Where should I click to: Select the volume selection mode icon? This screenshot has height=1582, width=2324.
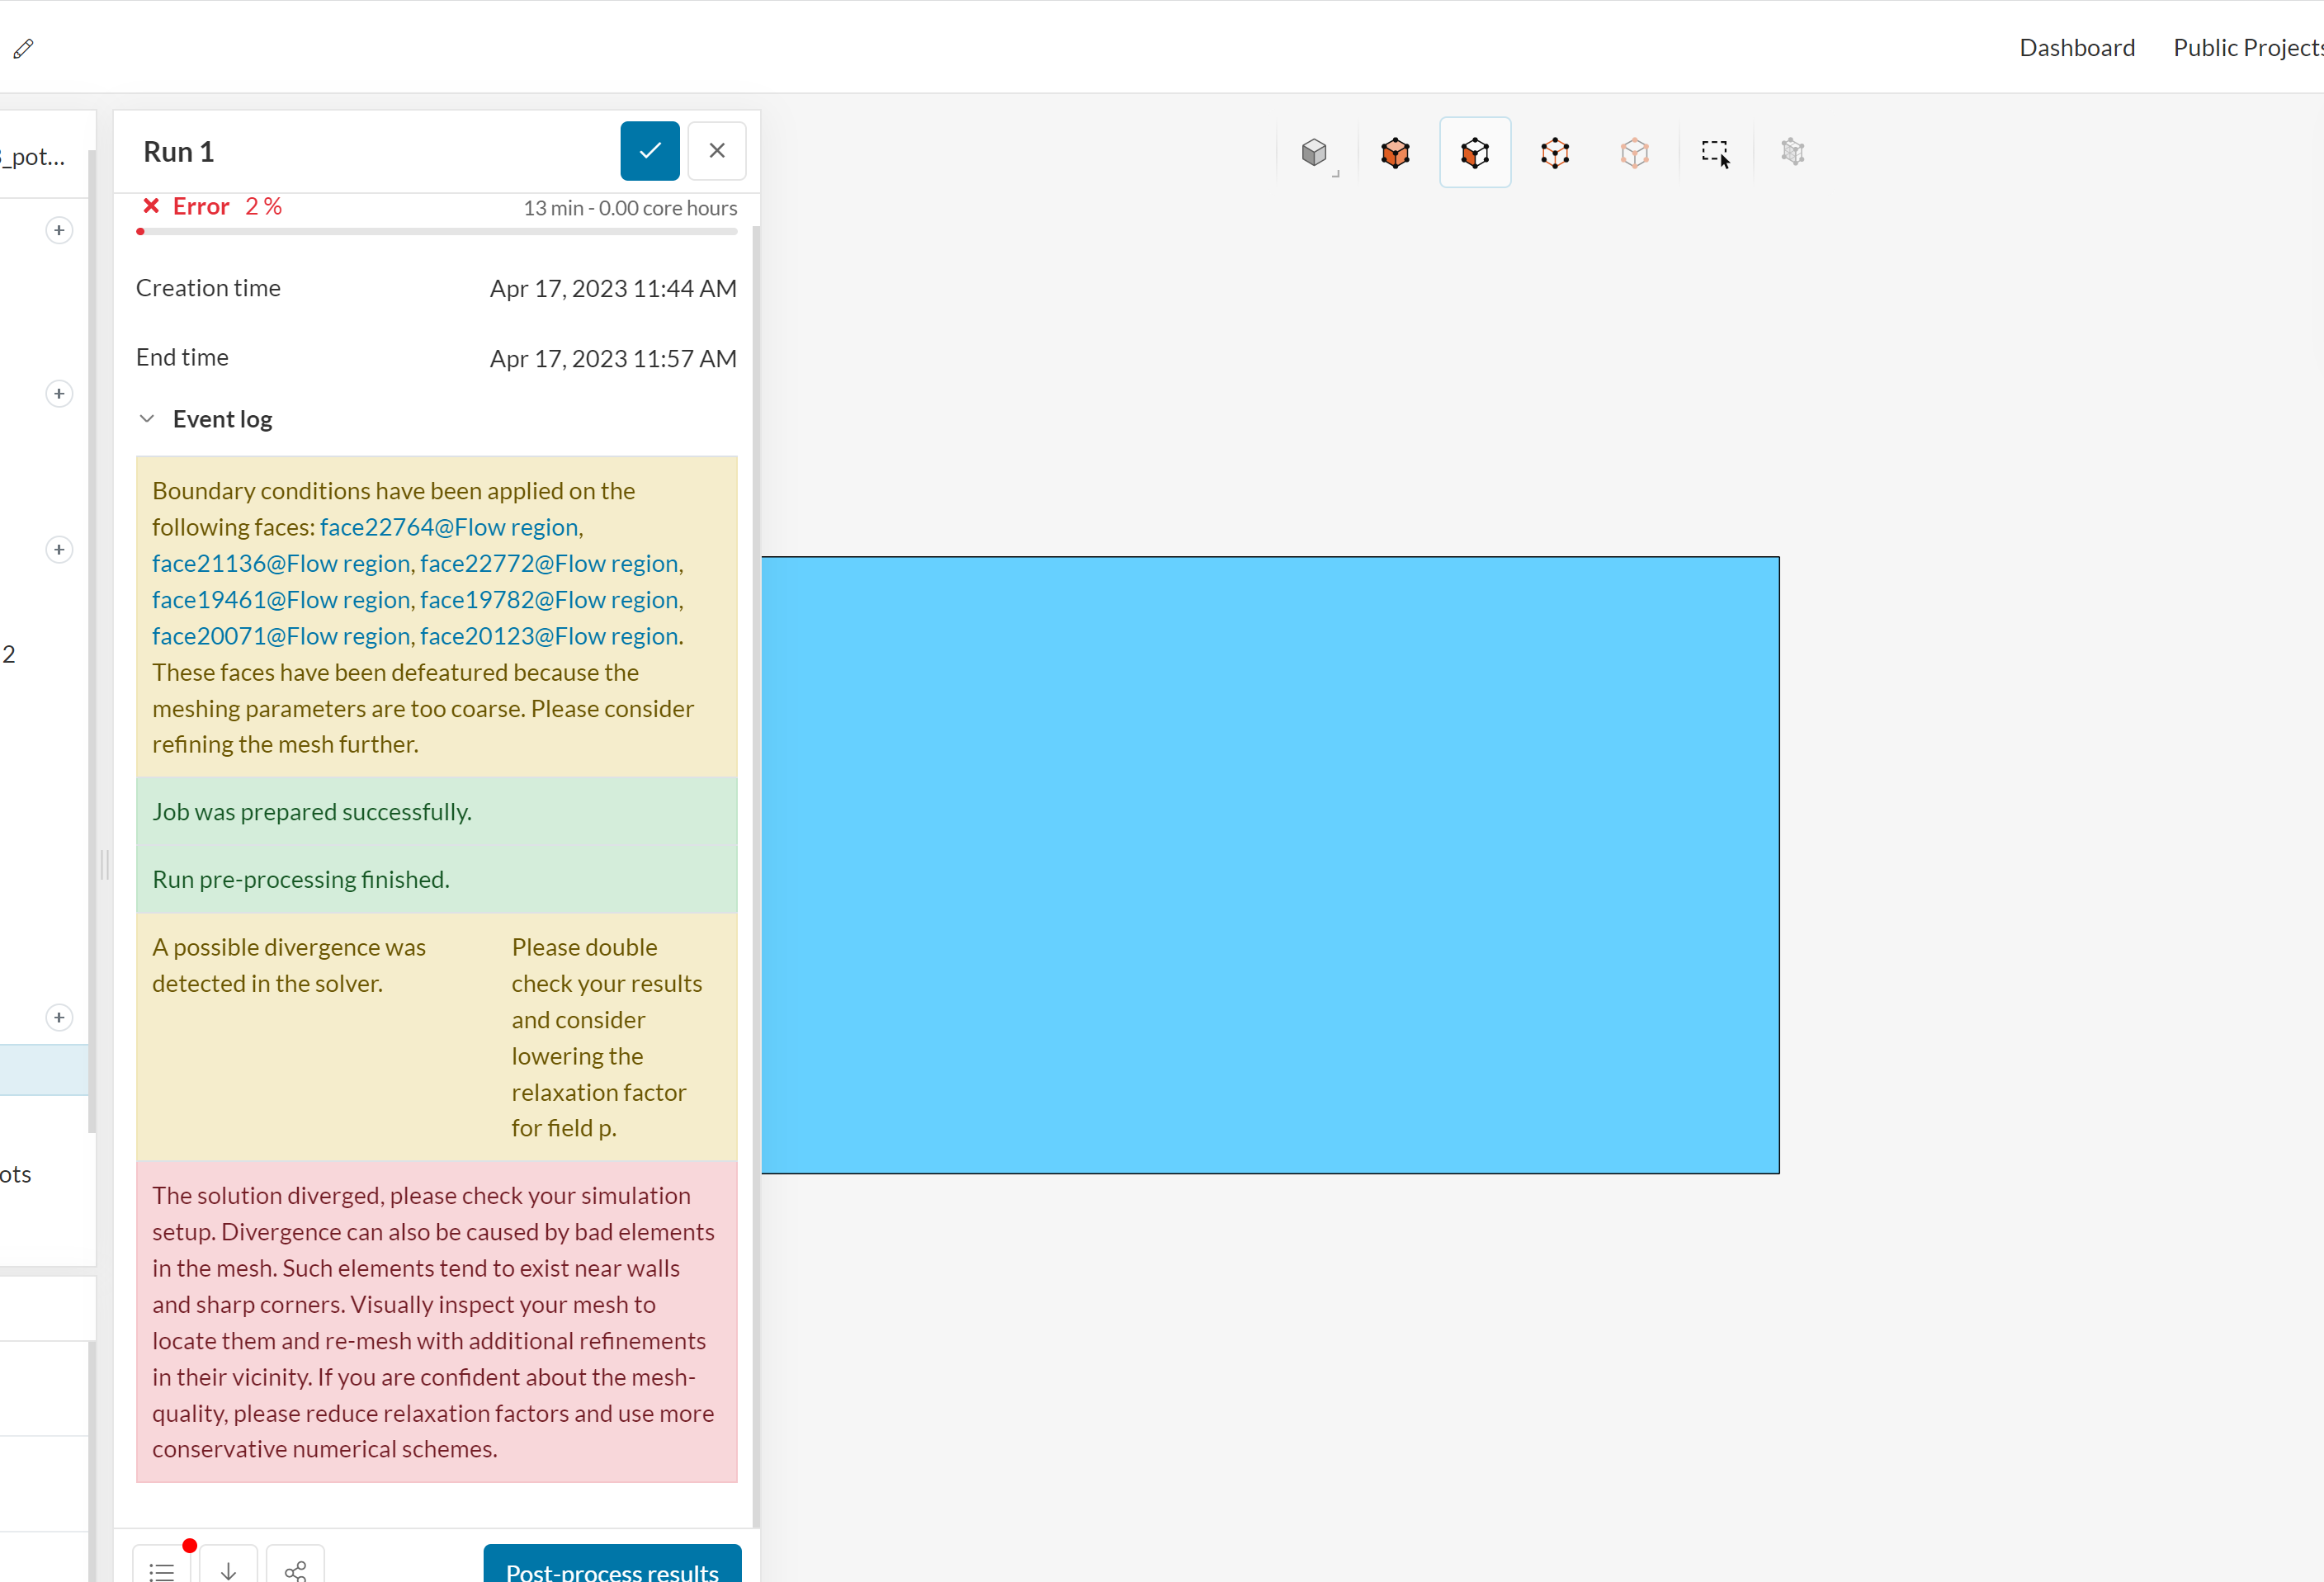1395,153
